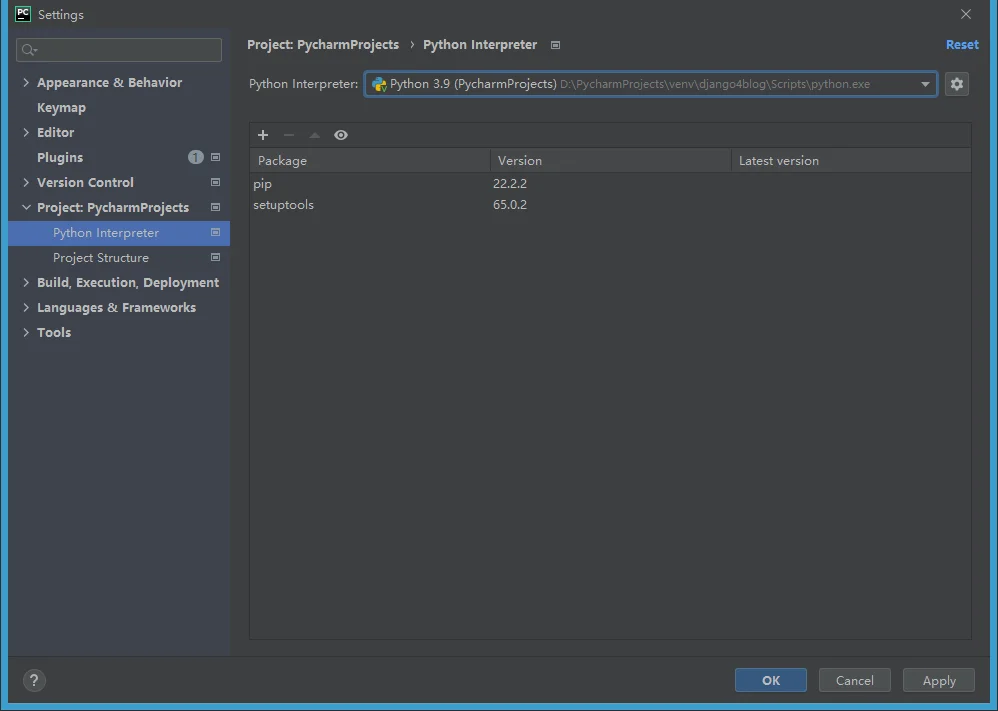Sort by Latest version column header
Viewport: 998px width, 711px height.
[x=852, y=160]
